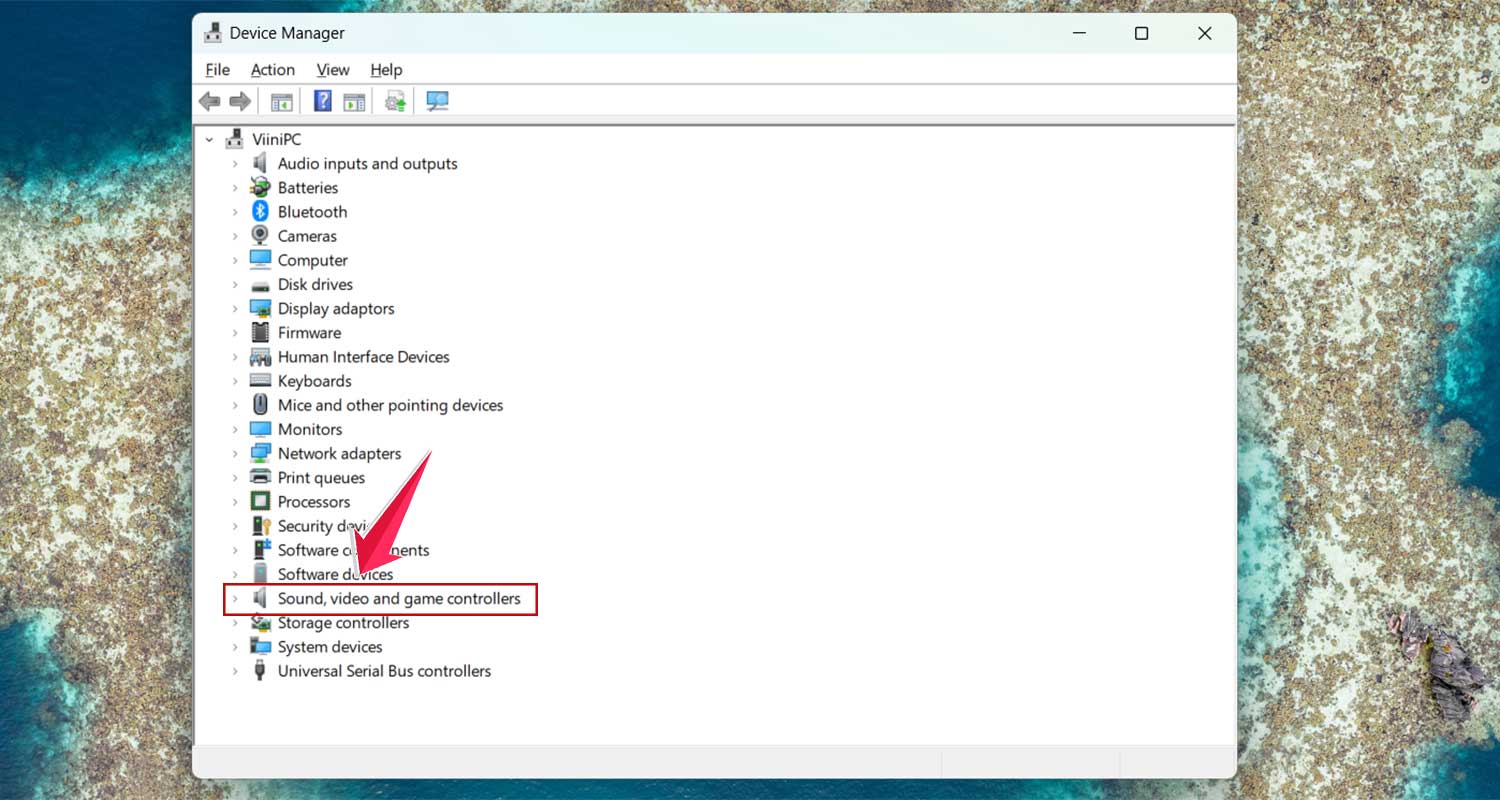Click the Device Manager title bar icon
The width and height of the screenshot is (1500, 800).
[x=213, y=32]
